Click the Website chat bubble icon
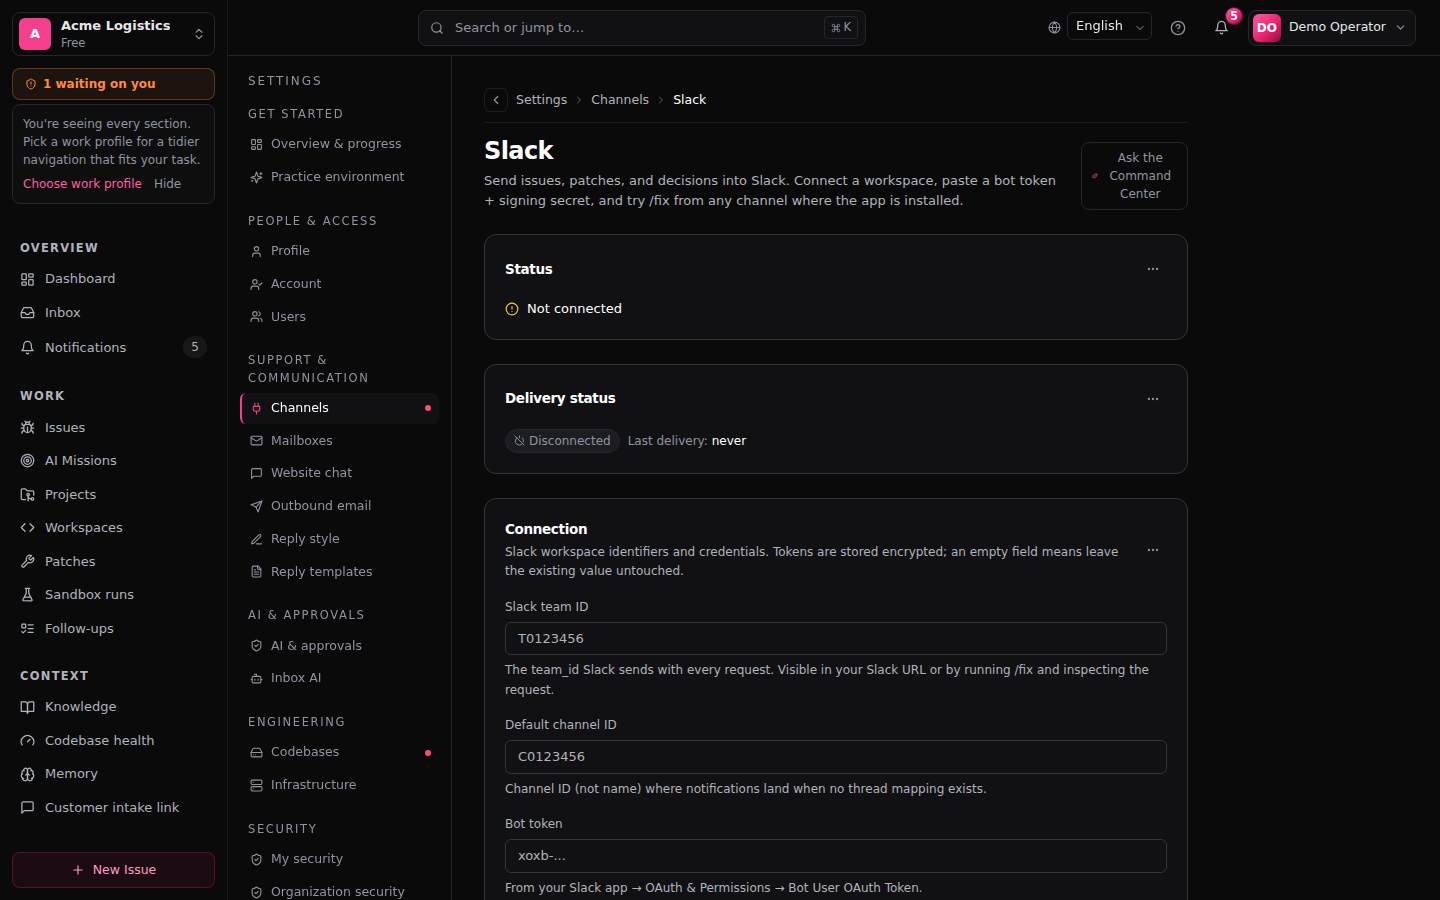The width and height of the screenshot is (1440, 900). [257, 473]
